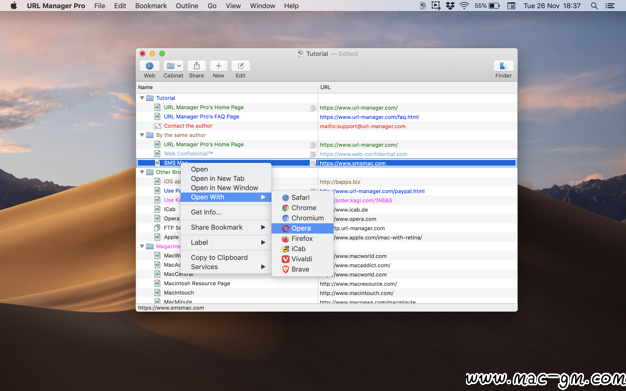Click the Wi-Fi status icon
This screenshot has height=391, width=626.
(x=464, y=6)
